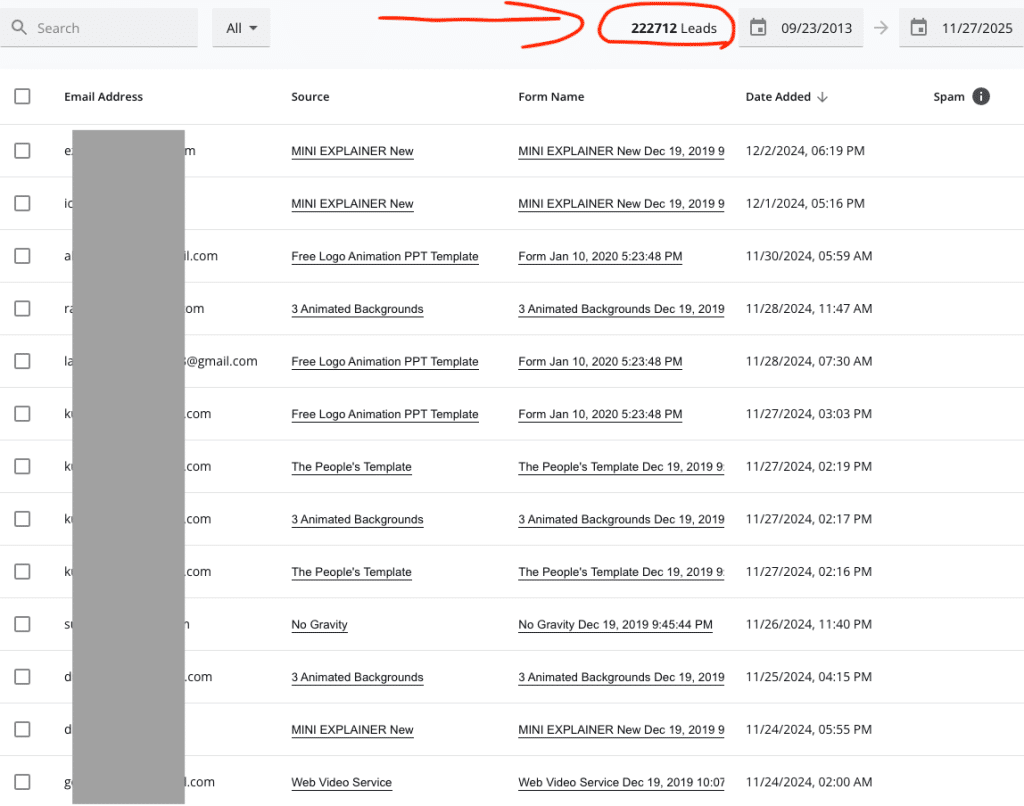Sort by Date Added column header
The height and width of the screenshot is (806, 1024).
(778, 97)
